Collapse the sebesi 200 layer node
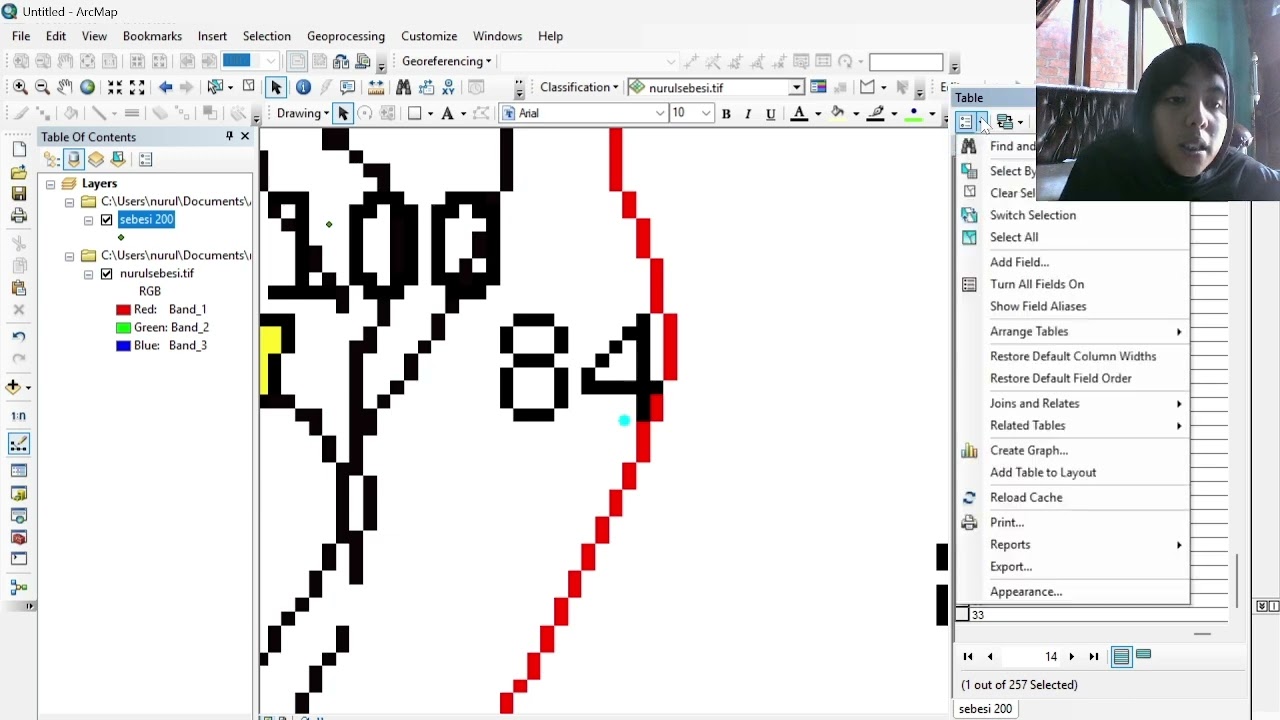 88,220
